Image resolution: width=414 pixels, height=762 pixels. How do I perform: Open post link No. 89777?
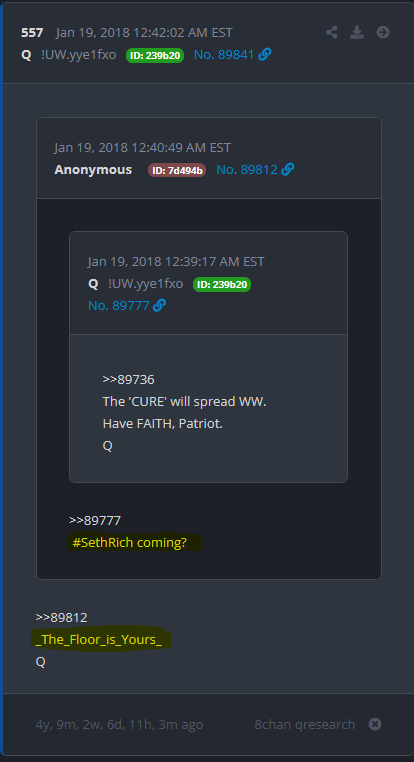pos(119,306)
